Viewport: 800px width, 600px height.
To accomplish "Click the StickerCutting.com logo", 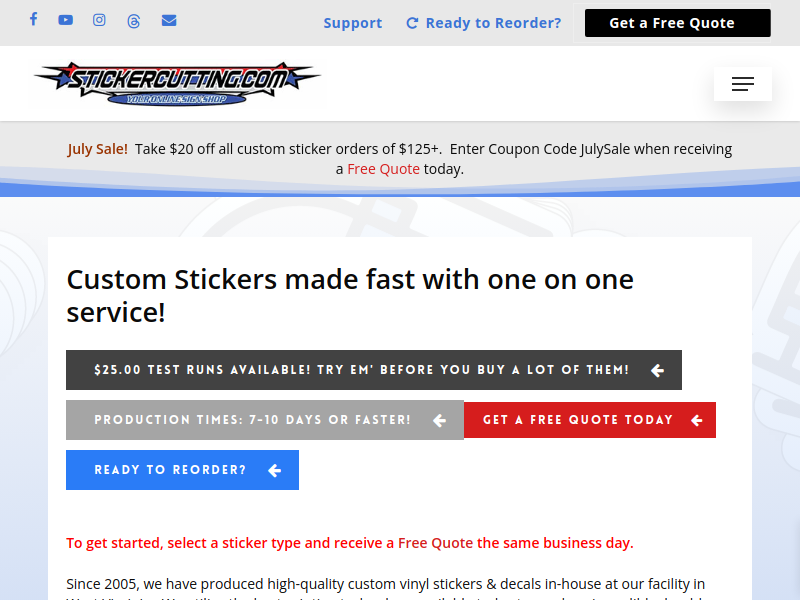I will click(177, 84).
